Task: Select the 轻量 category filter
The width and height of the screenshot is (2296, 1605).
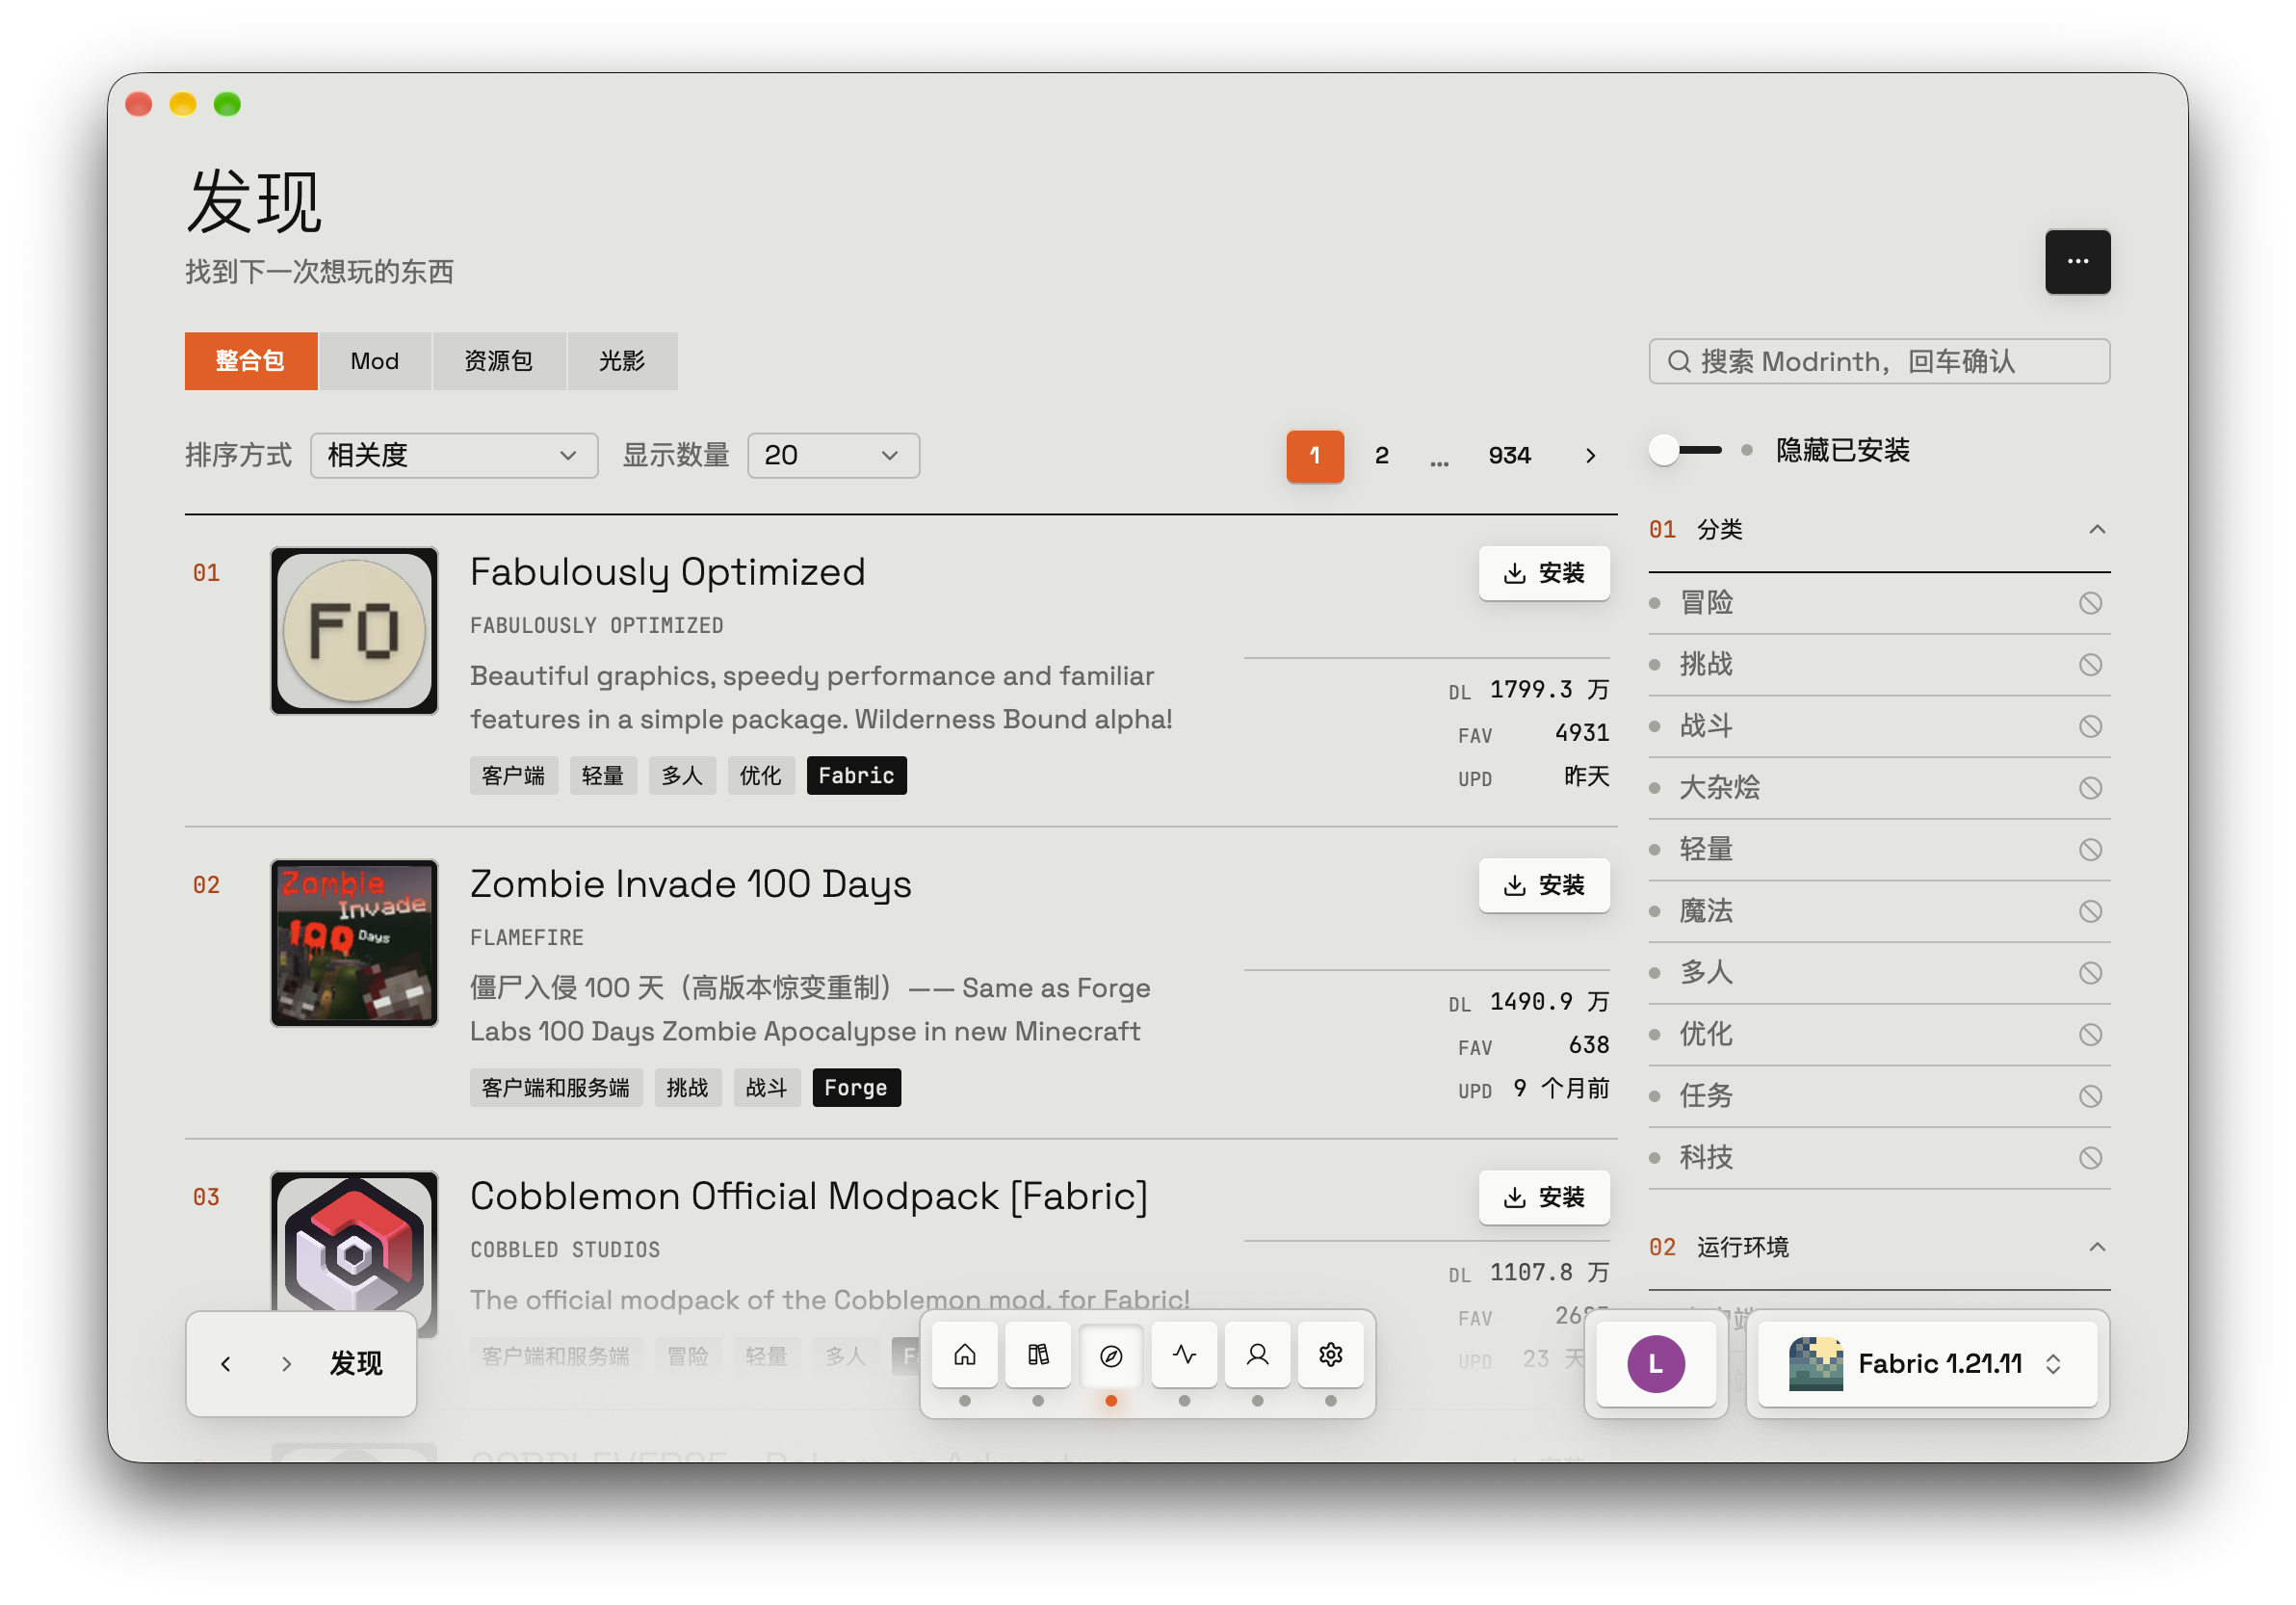Action: (x=1879, y=849)
